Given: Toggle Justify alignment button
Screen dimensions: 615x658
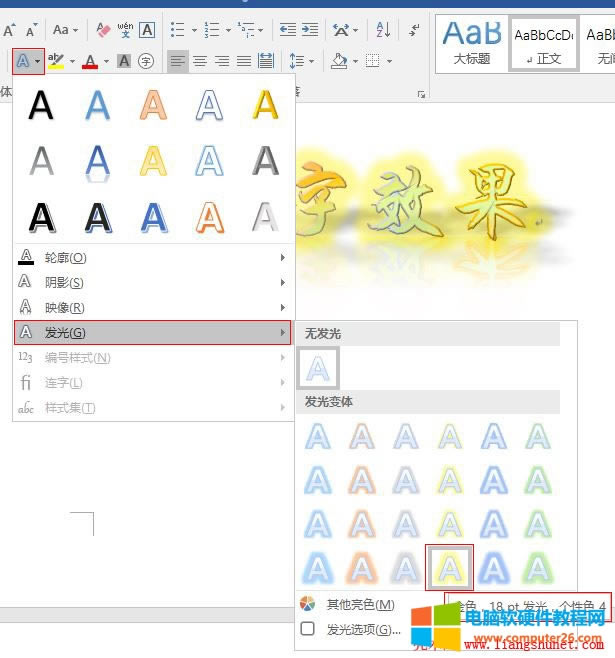Looking at the screenshot, I should (x=244, y=61).
